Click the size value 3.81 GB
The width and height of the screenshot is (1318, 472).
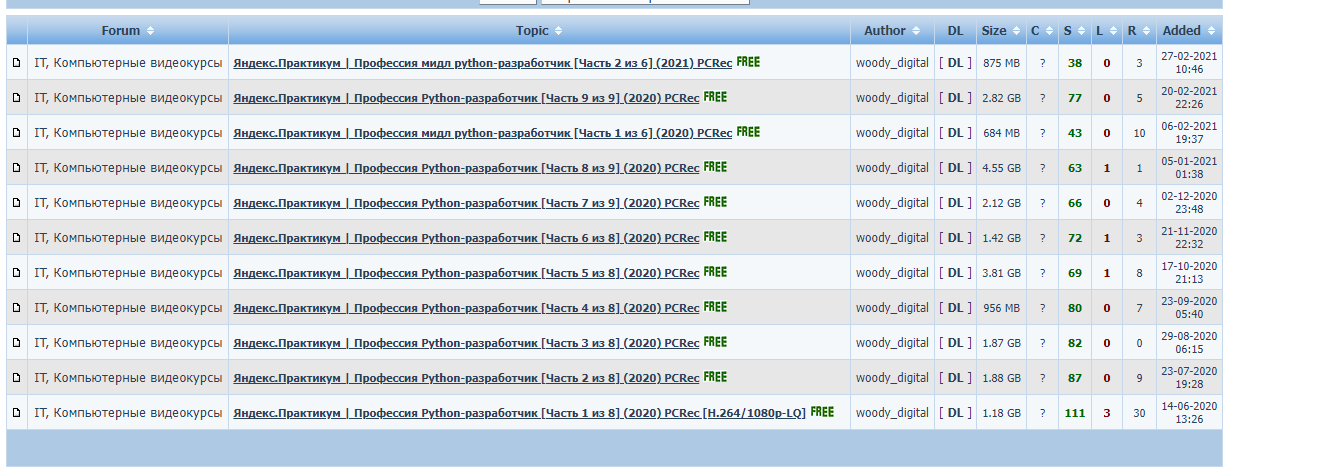click(1001, 273)
